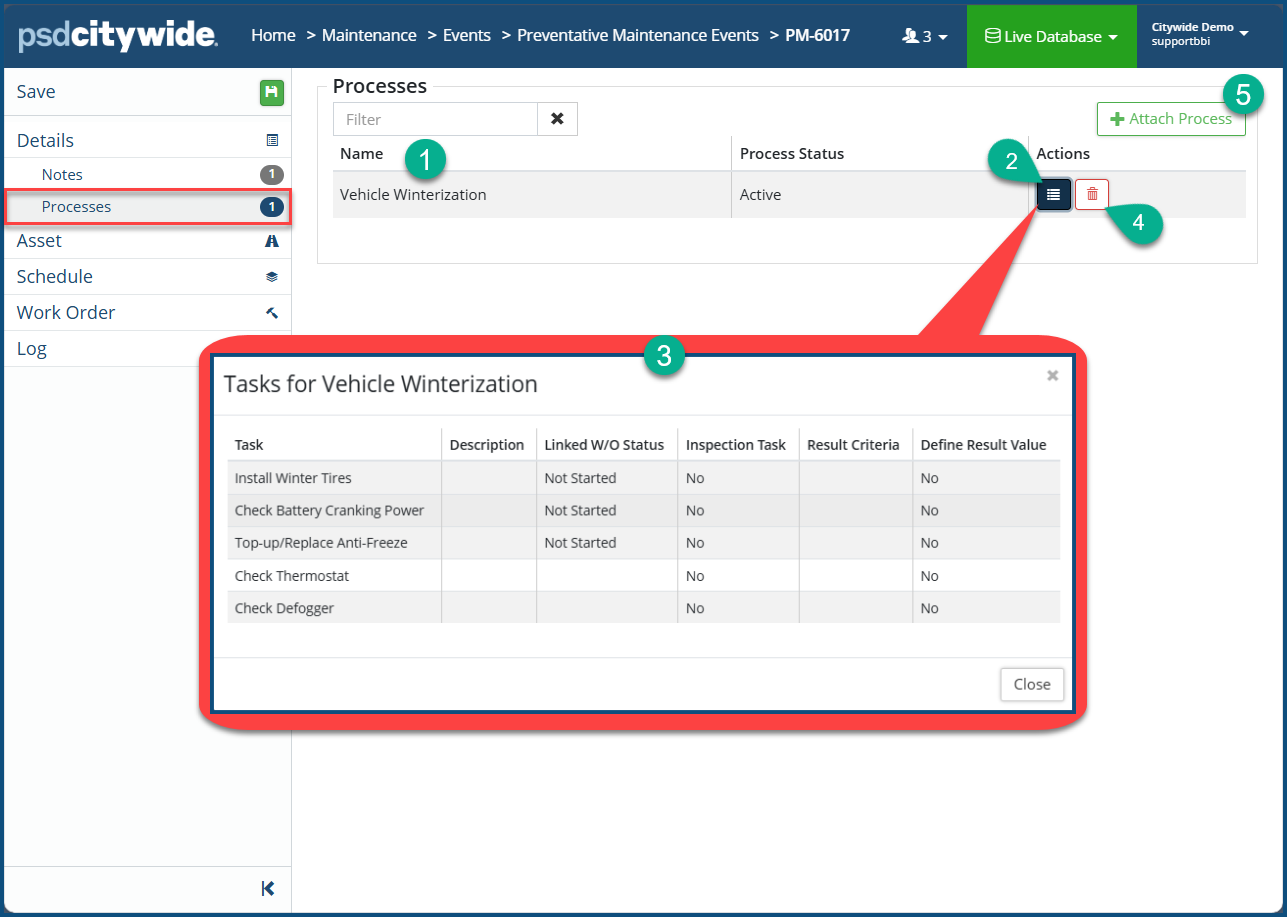
Task: Delete Vehicle Winterization process via trash icon
Action: click(1092, 195)
